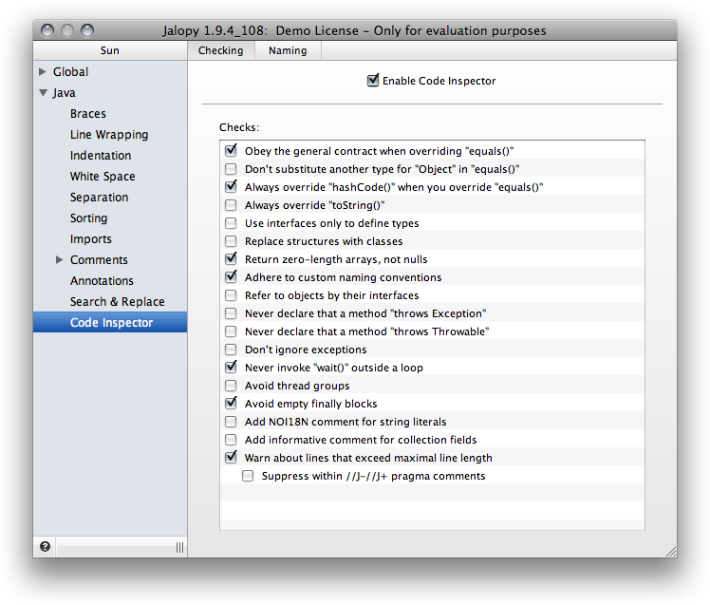Minimize the Jalopy window

67,30
